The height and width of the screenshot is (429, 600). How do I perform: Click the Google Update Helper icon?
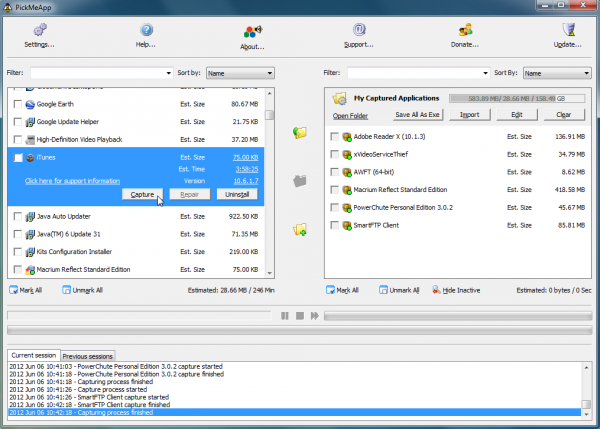pyautogui.click(x=30, y=122)
